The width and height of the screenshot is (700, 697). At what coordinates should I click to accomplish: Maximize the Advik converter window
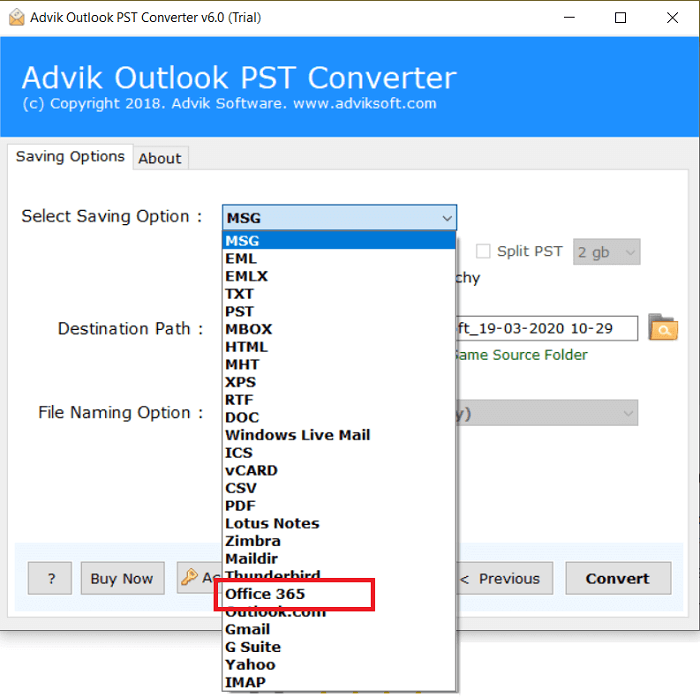(621, 17)
